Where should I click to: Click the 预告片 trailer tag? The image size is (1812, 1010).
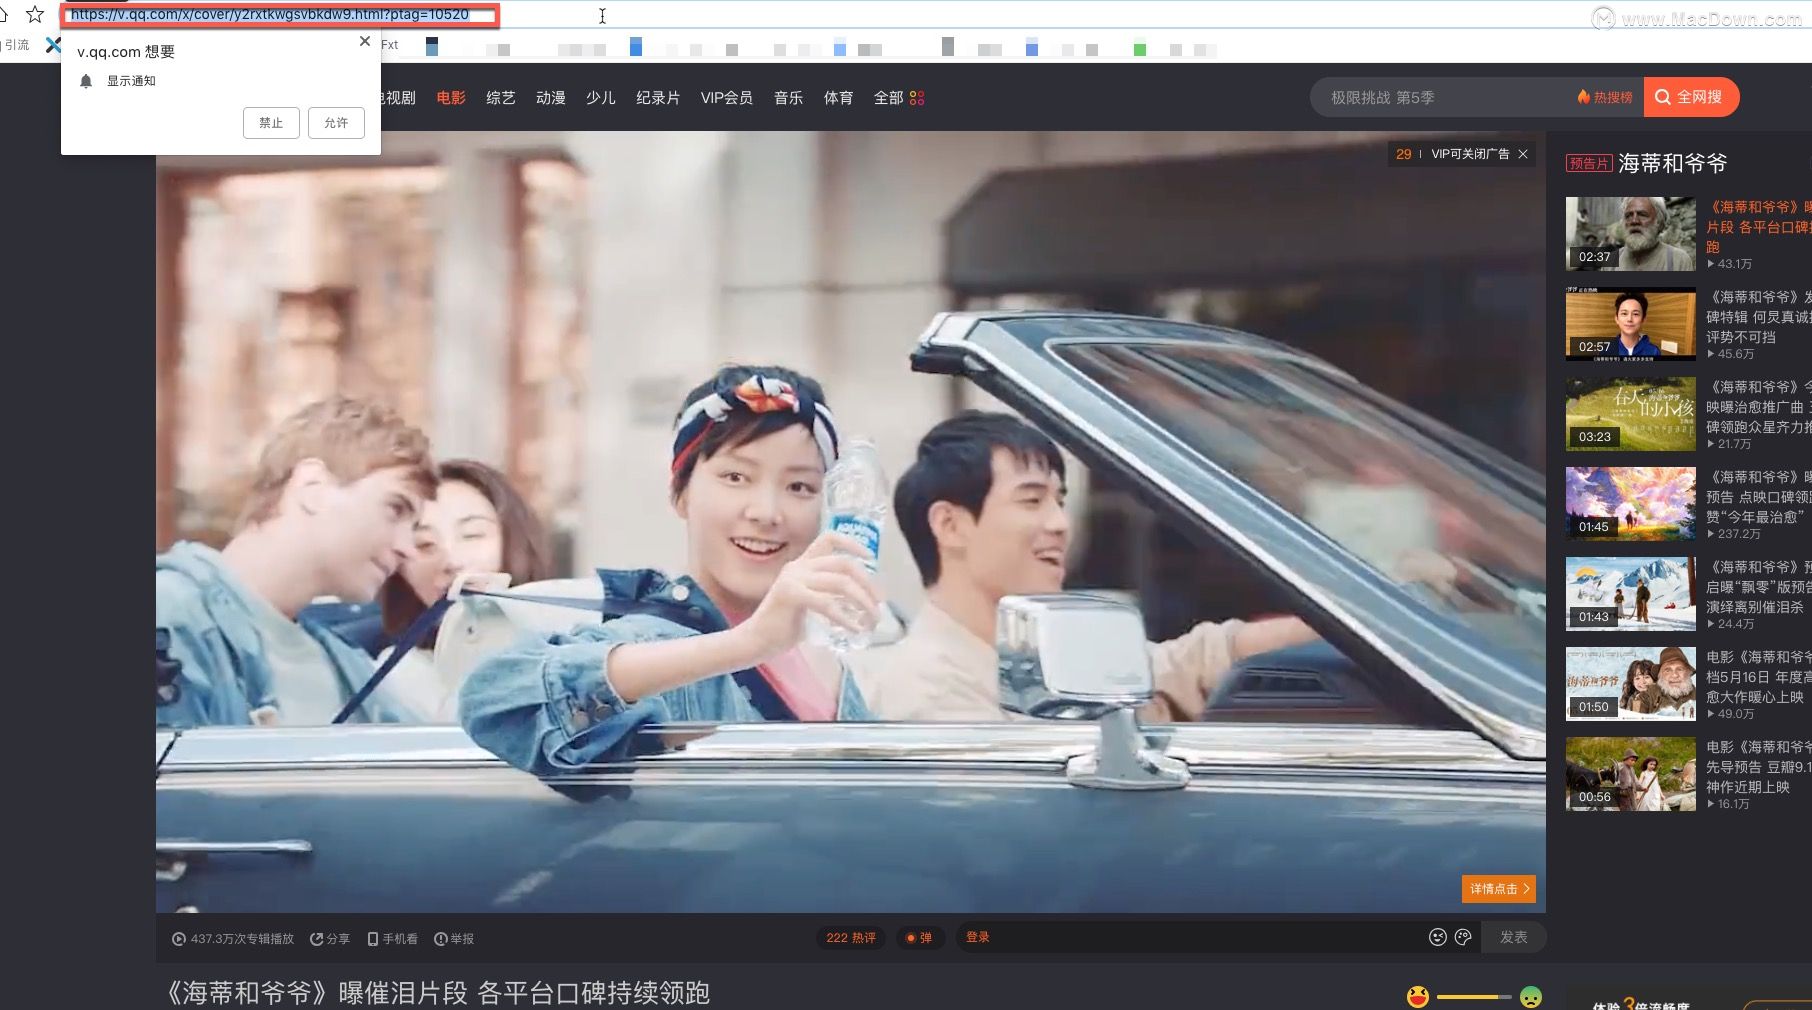pyautogui.click(x=1589, y=164)
